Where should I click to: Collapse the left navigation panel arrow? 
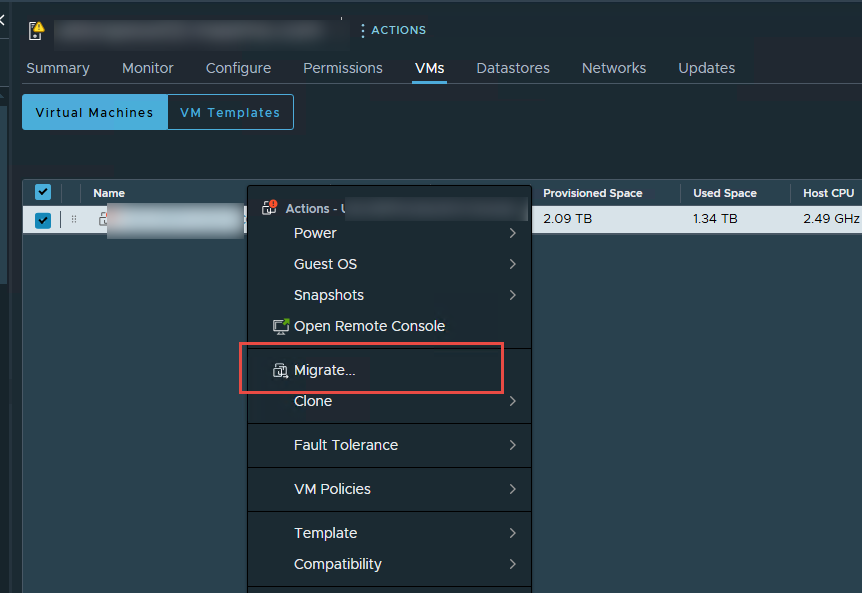click(x=3, y=19)
